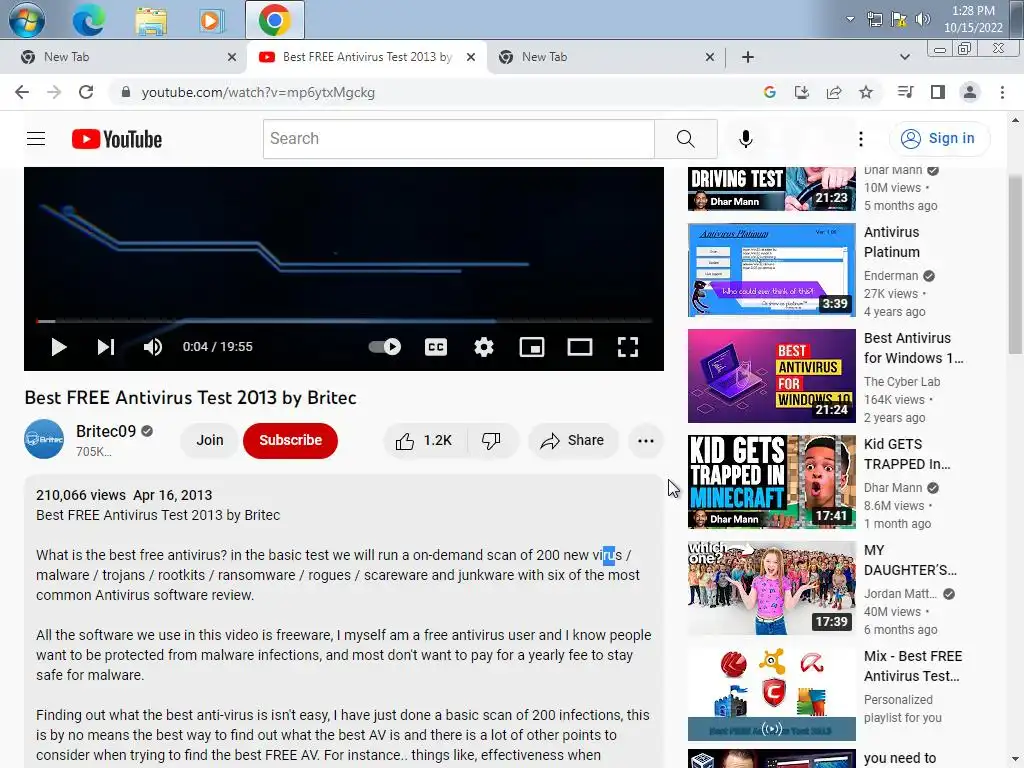This screenshot has width=1024, height=768.
Task: Join the Britec09 channel
Action: coord(210,440)
